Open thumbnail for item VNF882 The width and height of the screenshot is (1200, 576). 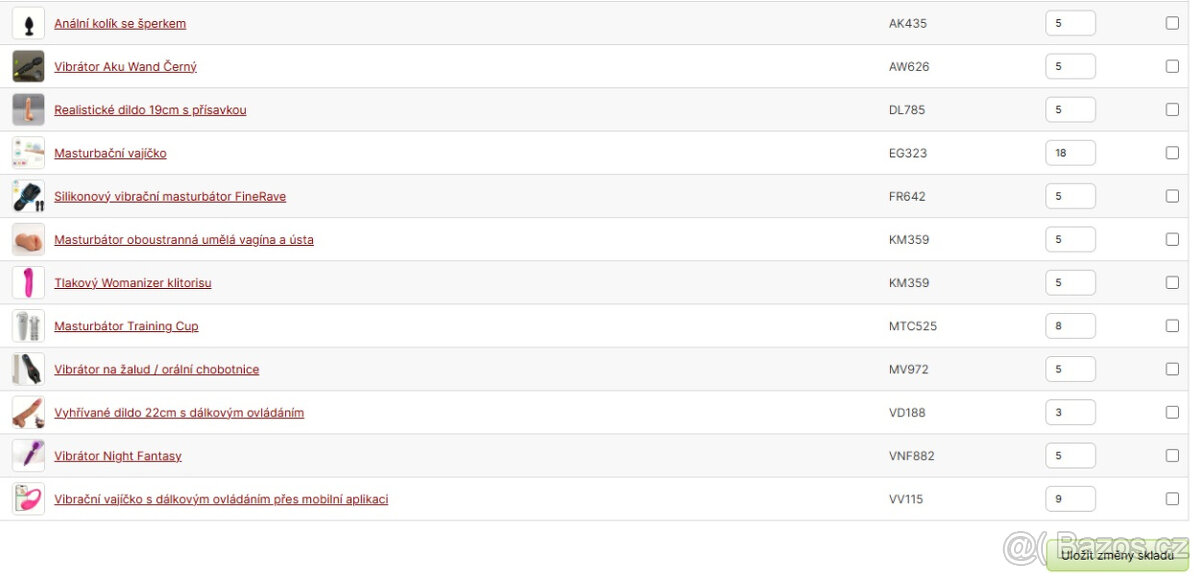coord(28,456)
